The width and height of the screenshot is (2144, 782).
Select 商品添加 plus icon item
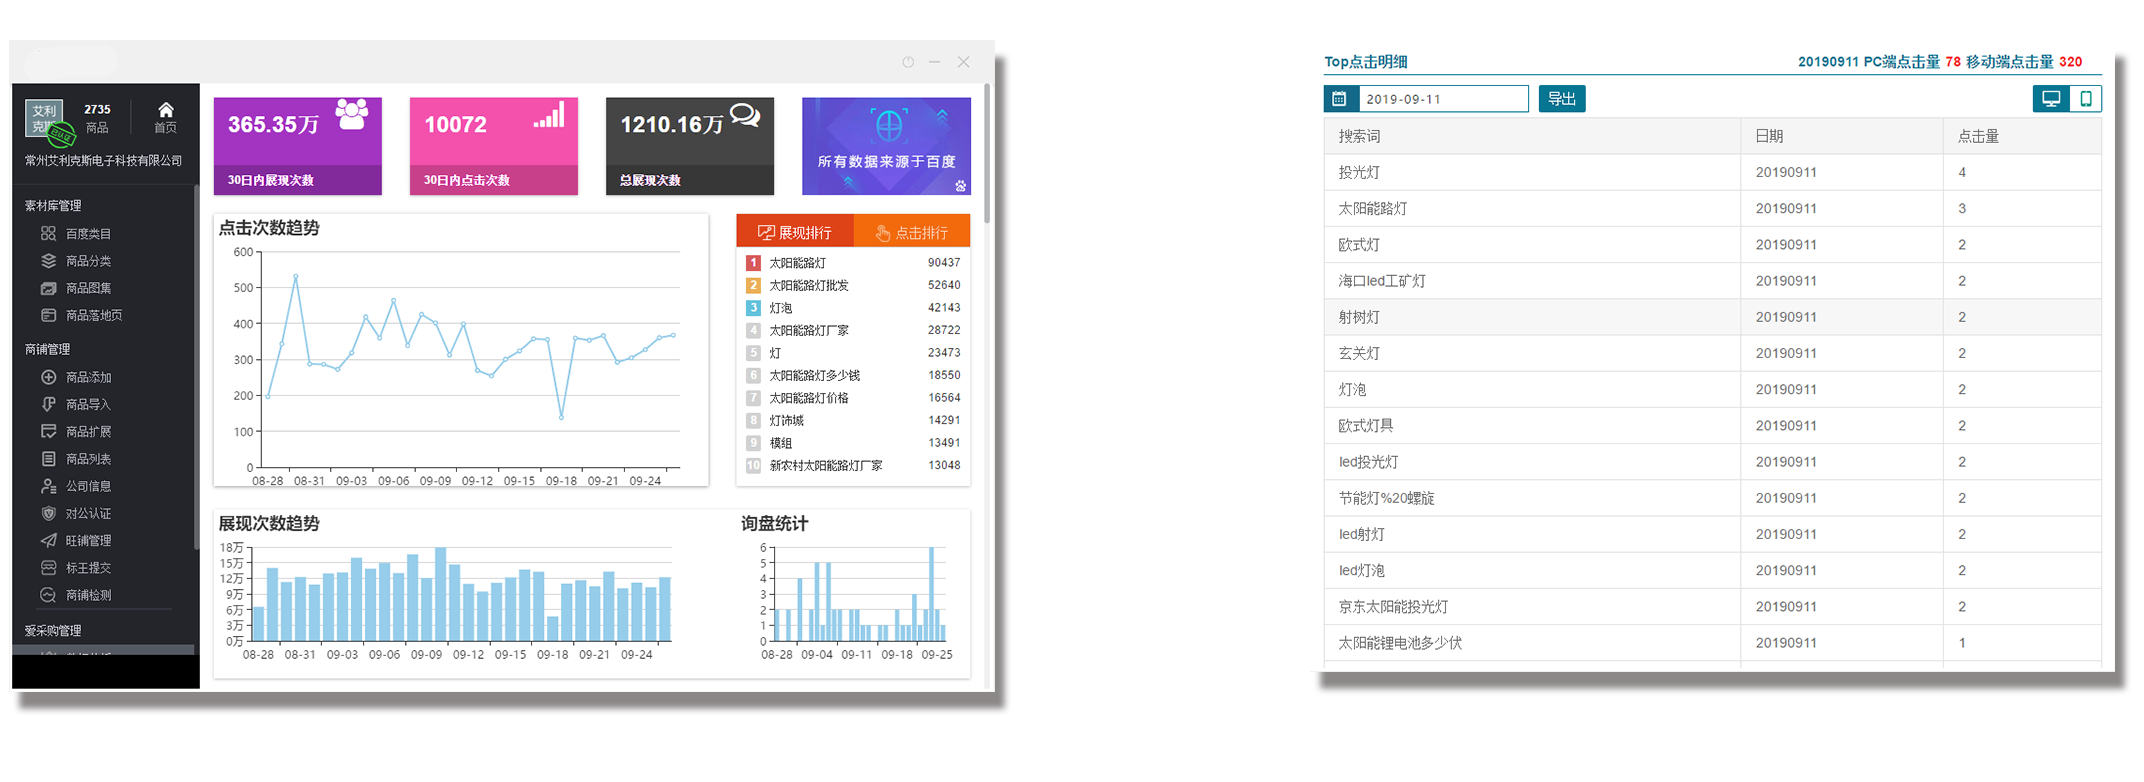click(87, 378)
